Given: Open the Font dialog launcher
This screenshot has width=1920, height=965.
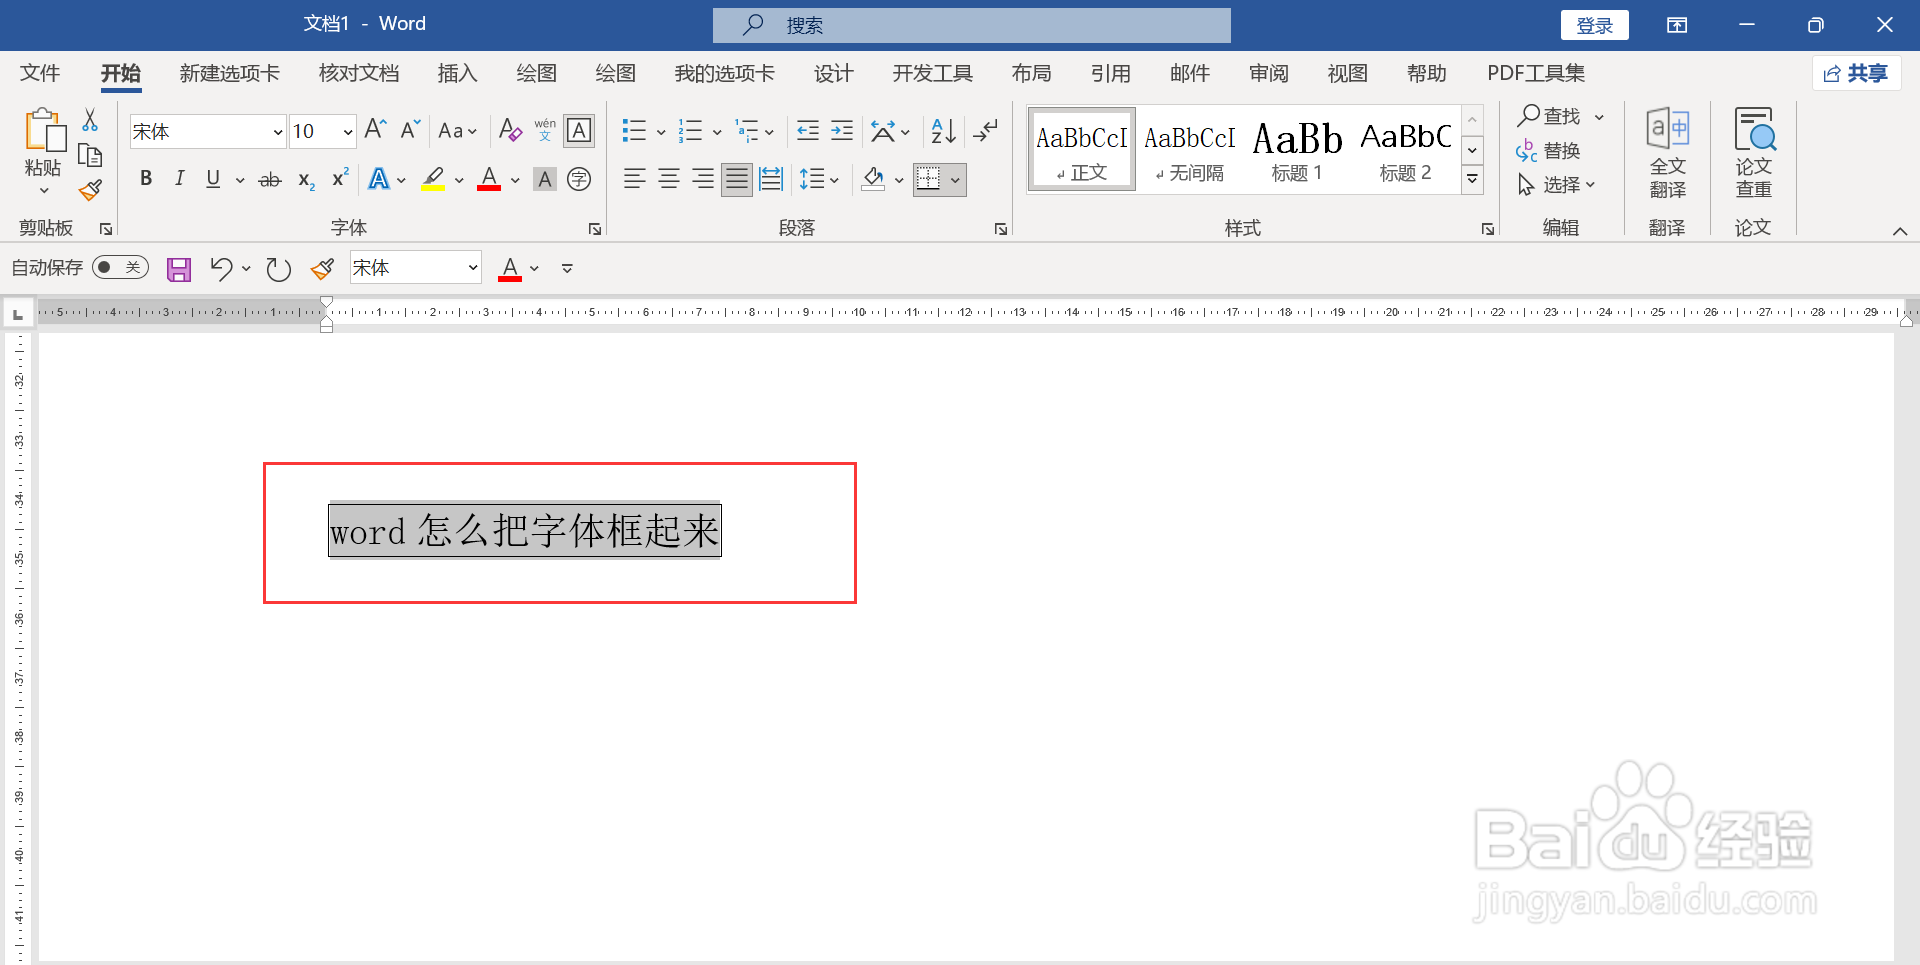Looking at the screenshot, I should click(x=595, y=229).
